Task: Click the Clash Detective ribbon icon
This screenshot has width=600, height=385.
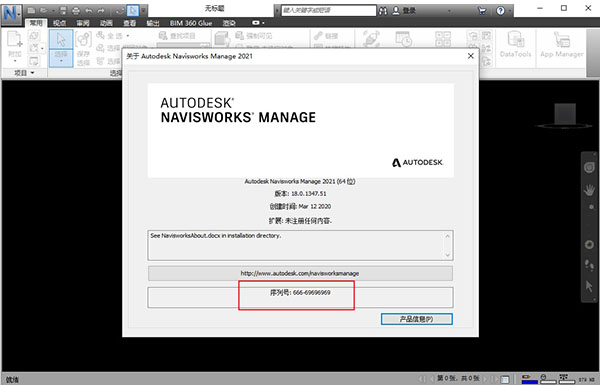Action: coord(372,38)
